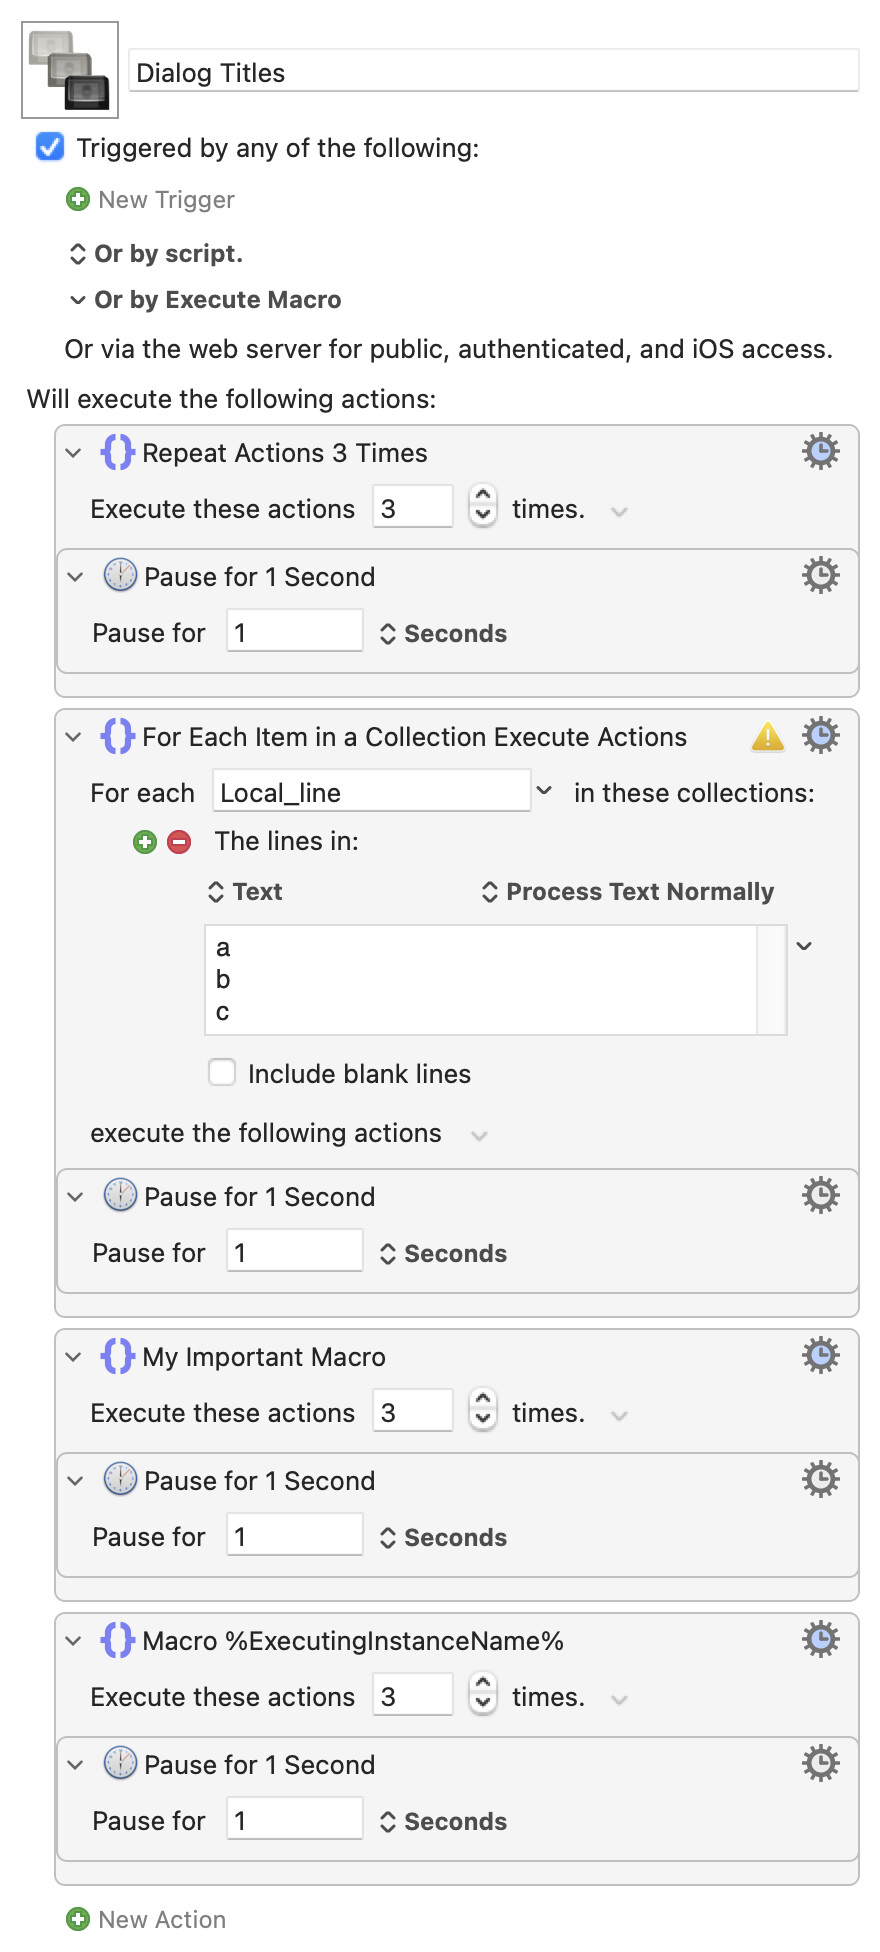Click green plus to add a collection

(145, 842)
